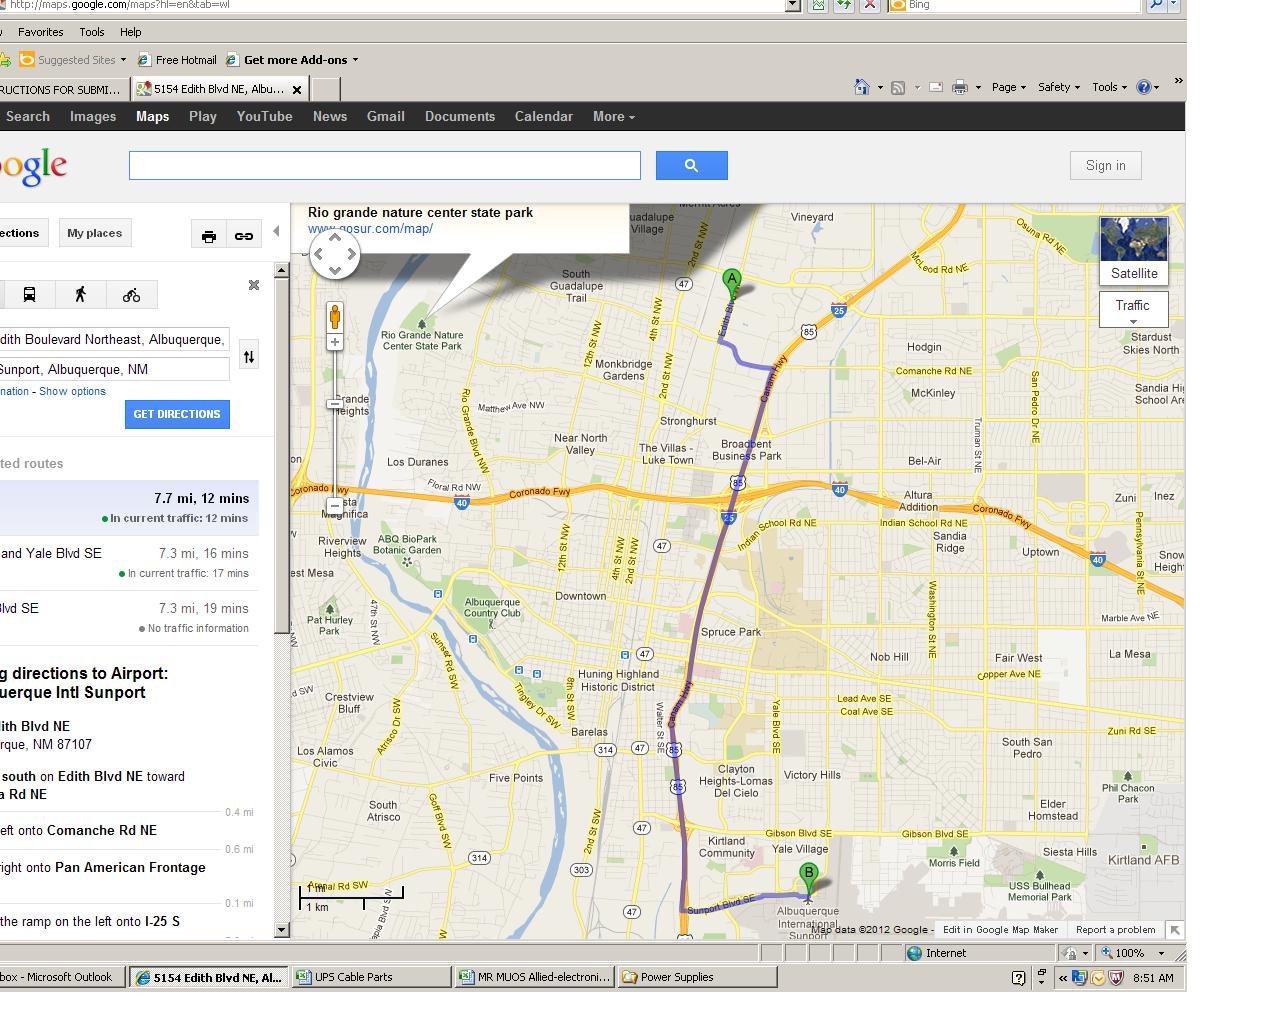Open the Help menu in the menu bar
Viewport: 1280px width, 1024px height.
tap(130, 32)
